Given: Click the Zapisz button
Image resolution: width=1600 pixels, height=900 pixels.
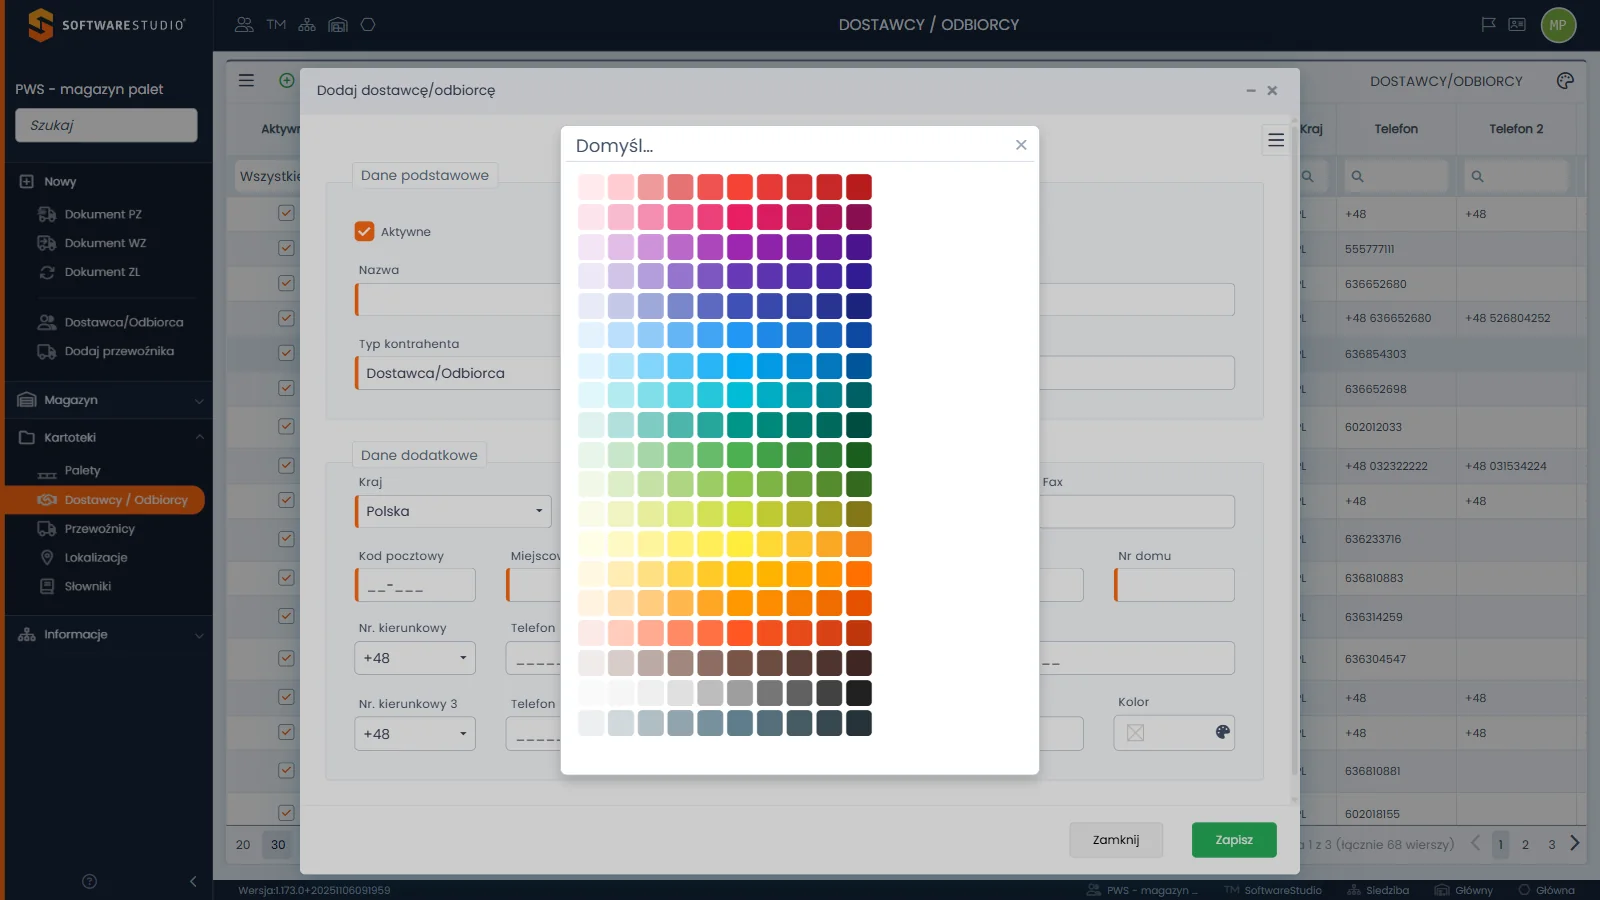Looking at the screenshot, I should 1234,840.
